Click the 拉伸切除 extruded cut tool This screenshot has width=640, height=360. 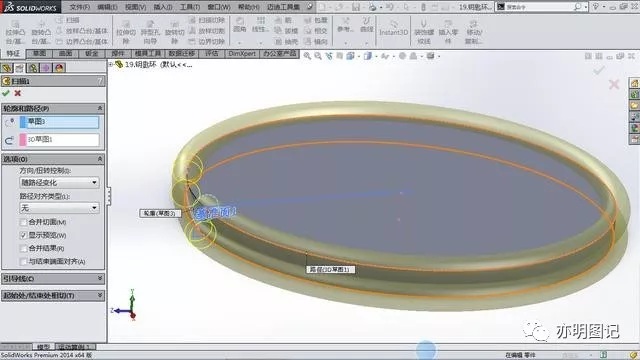(x=126, y=31)
